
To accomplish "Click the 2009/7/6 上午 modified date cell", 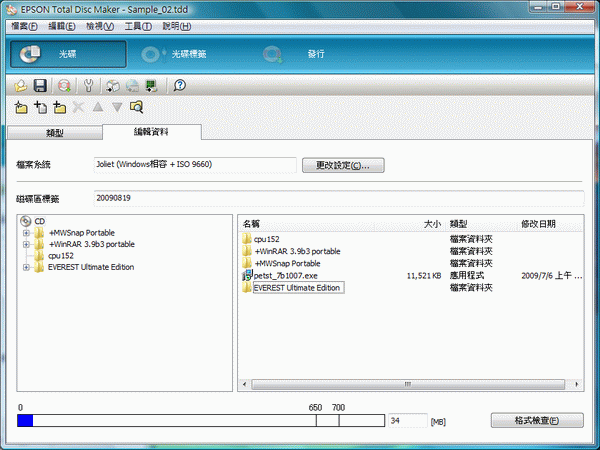I will click(551, 276).
